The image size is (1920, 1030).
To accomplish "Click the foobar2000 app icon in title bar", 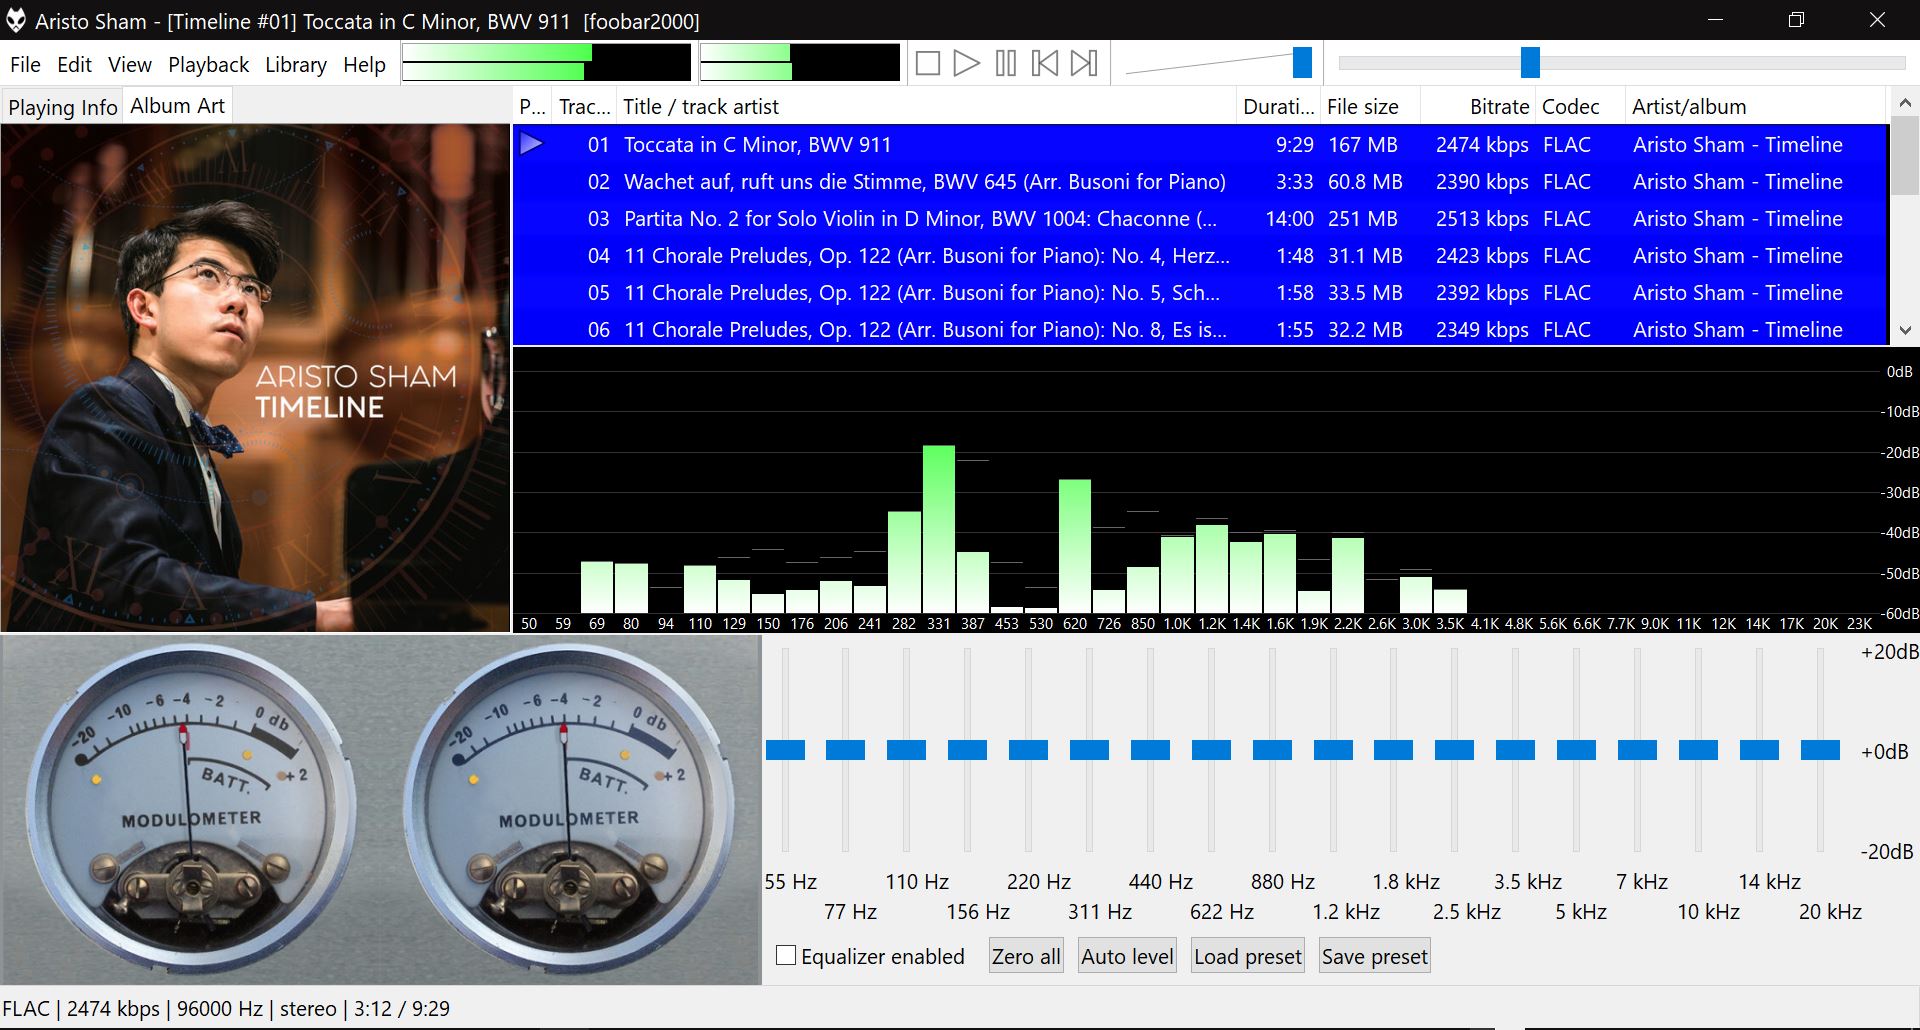I will coord(16,20).
